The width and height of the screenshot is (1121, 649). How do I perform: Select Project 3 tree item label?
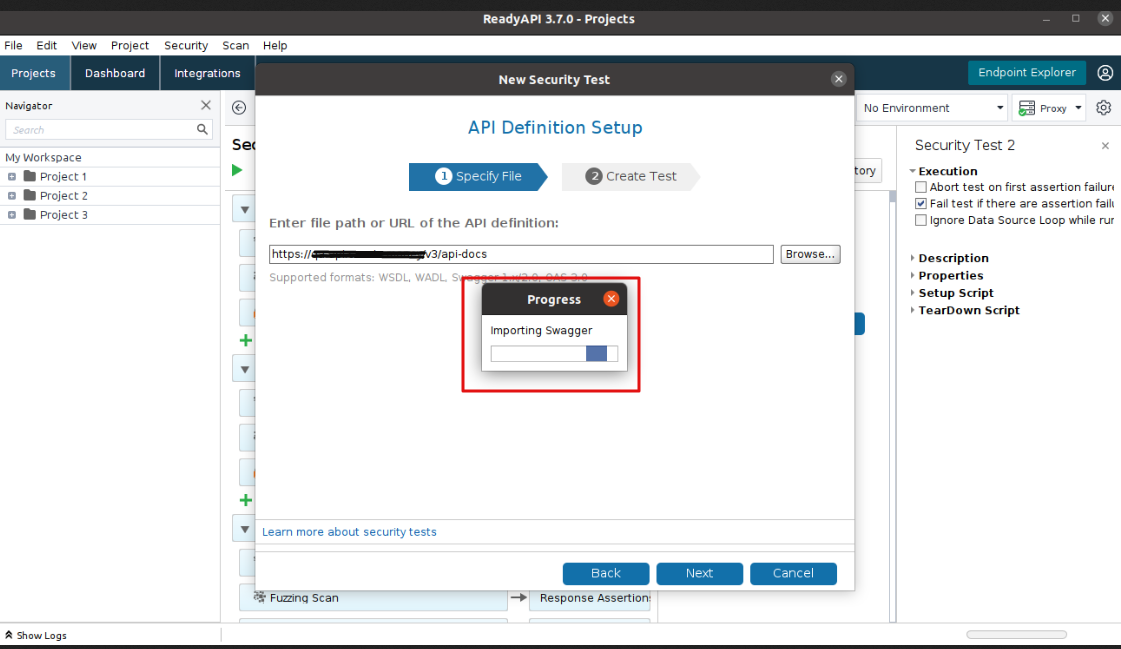click(64, 215)
